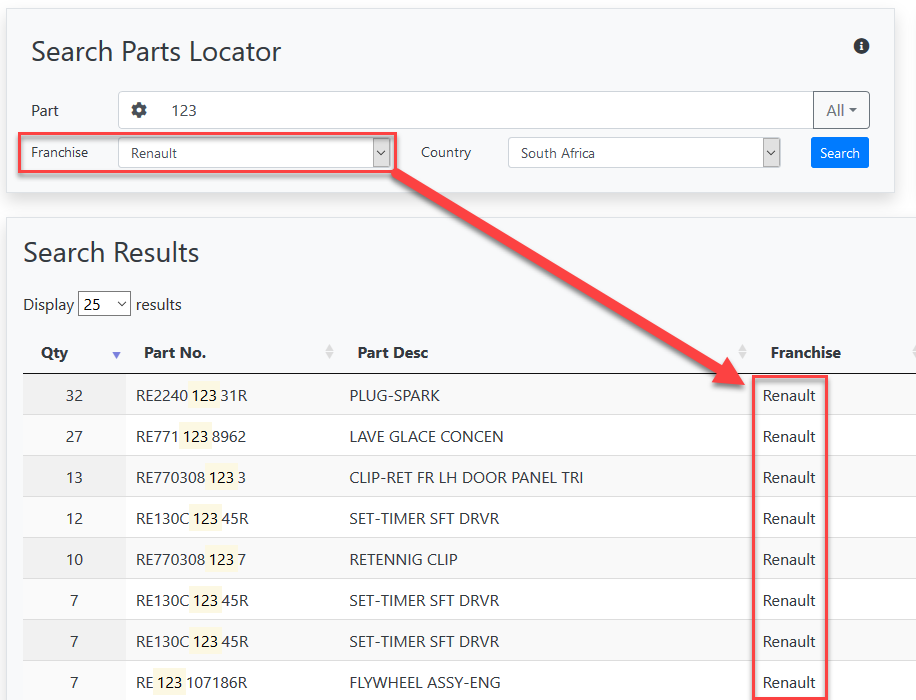Select part number RE770308 123 3
This screenshot has height=700, width=916.
coord(191,477)
